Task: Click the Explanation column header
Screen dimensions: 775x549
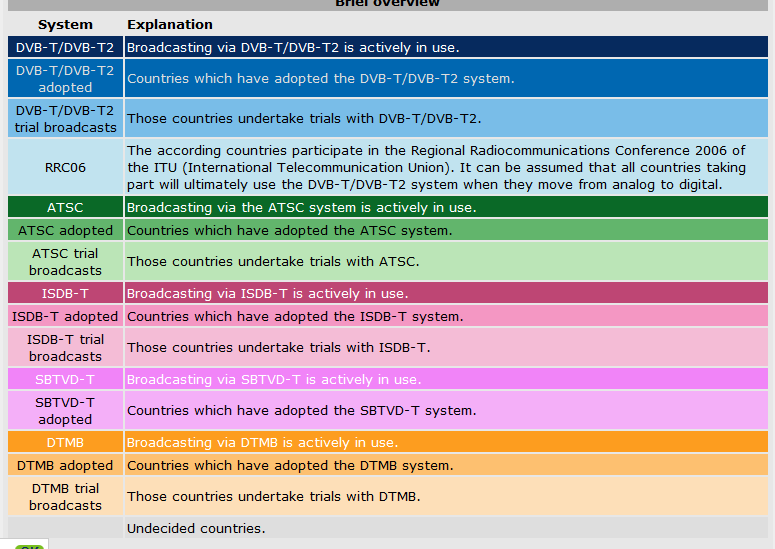Action: [x=170, y=24]
